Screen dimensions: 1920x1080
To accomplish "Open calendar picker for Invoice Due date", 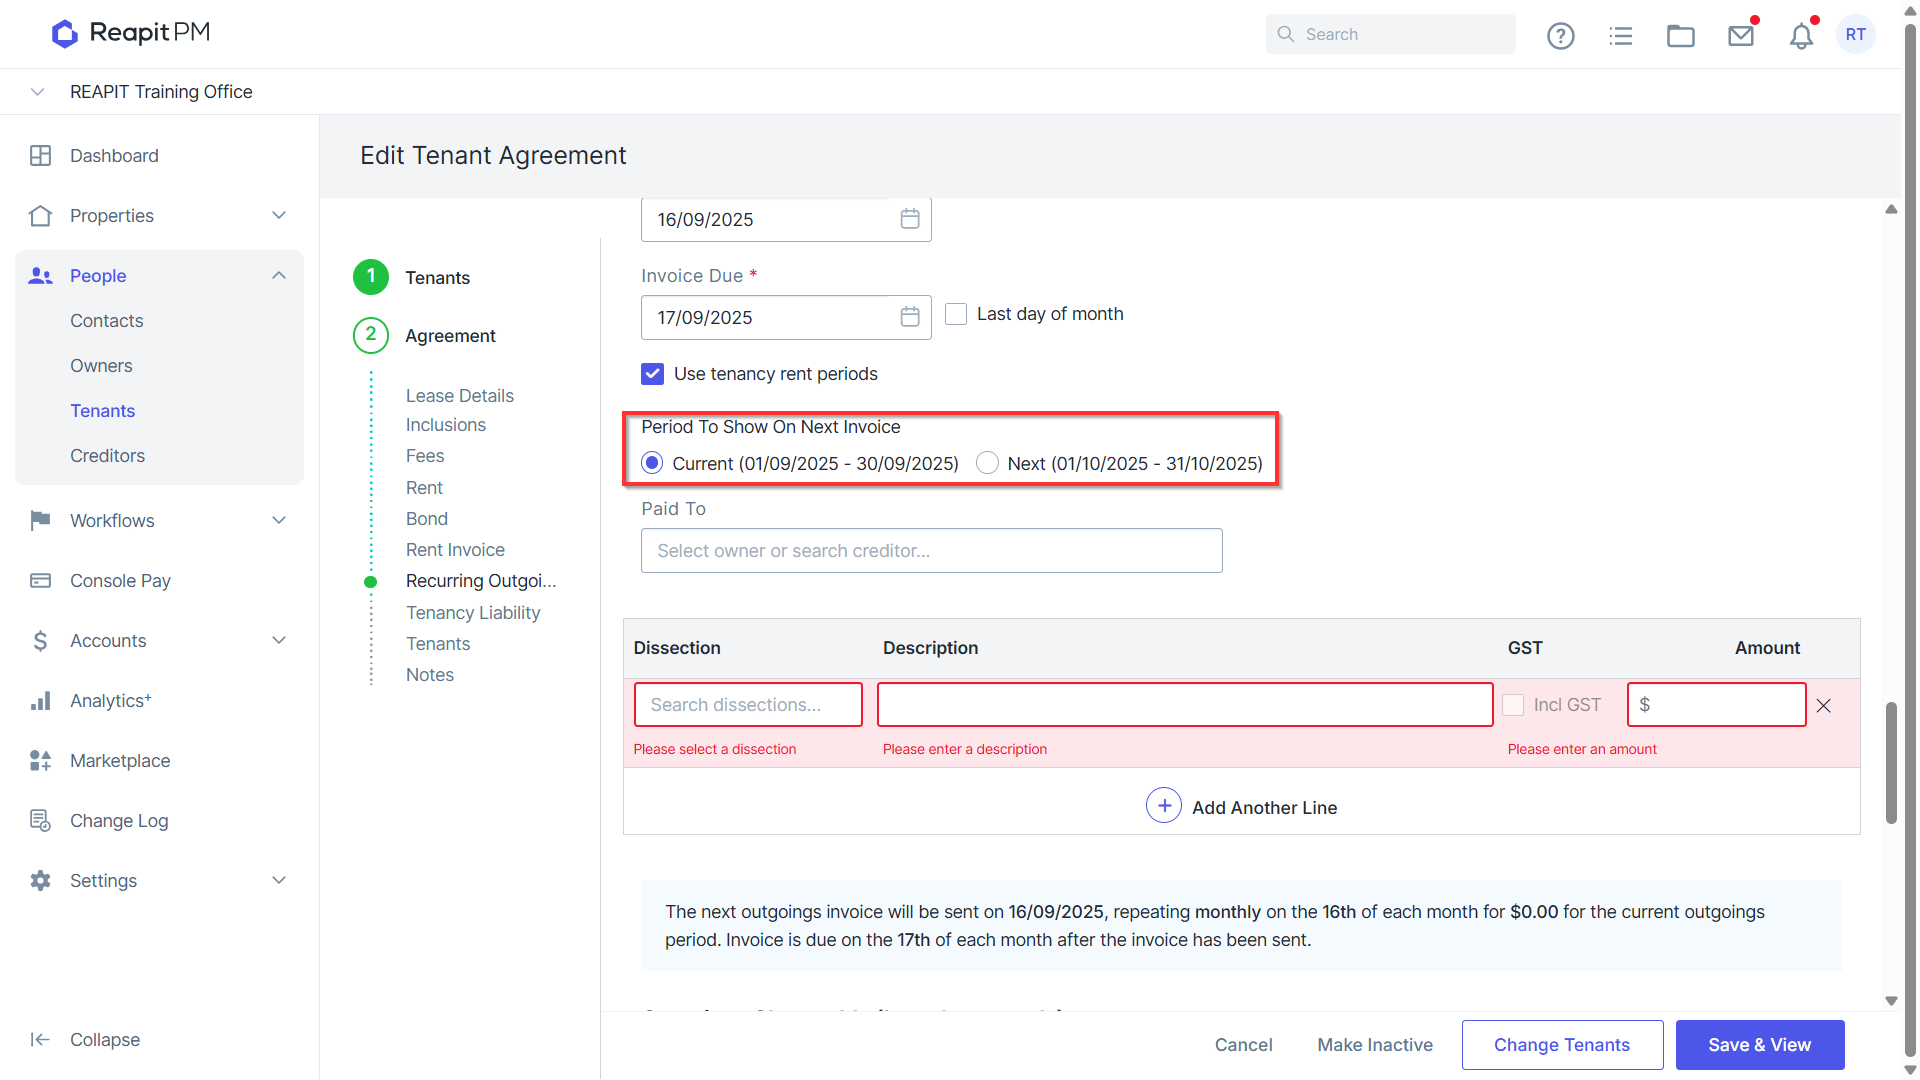I will (x=909, y=317).
